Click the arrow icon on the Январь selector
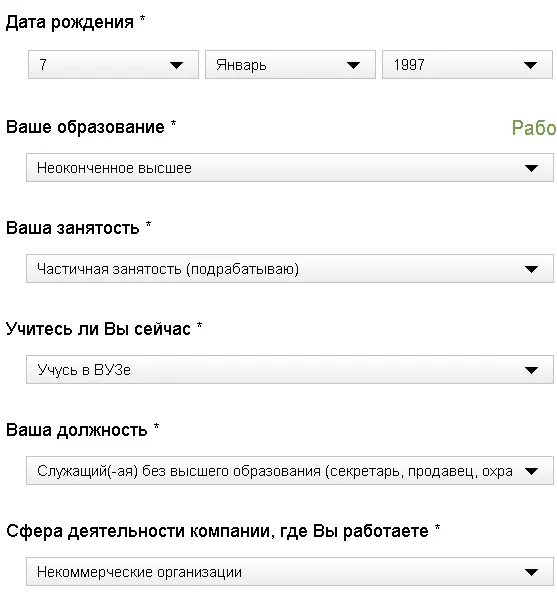Screen dimensions: 557x609 tap(353, 65)
